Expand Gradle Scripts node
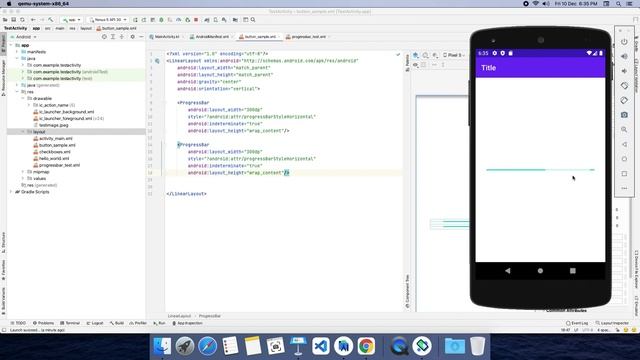The image size is (640, 360). 11,192
